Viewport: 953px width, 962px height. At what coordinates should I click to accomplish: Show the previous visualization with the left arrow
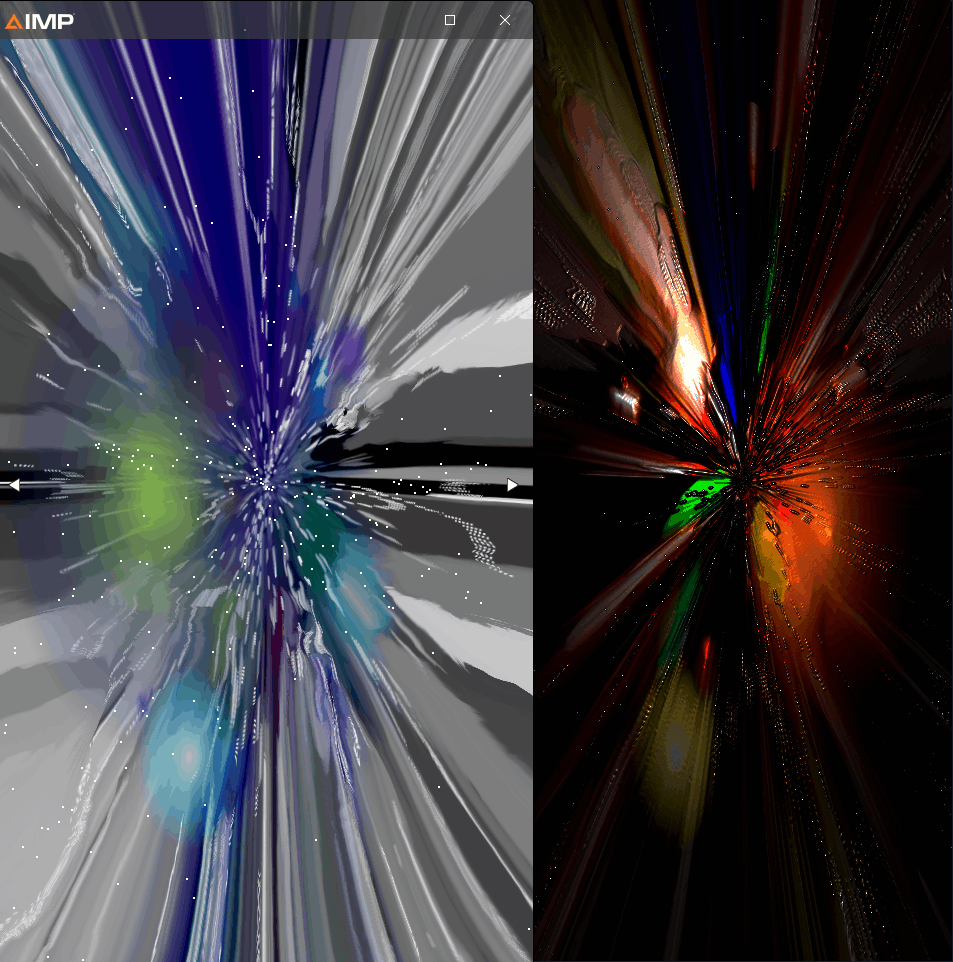coord(14,485)
